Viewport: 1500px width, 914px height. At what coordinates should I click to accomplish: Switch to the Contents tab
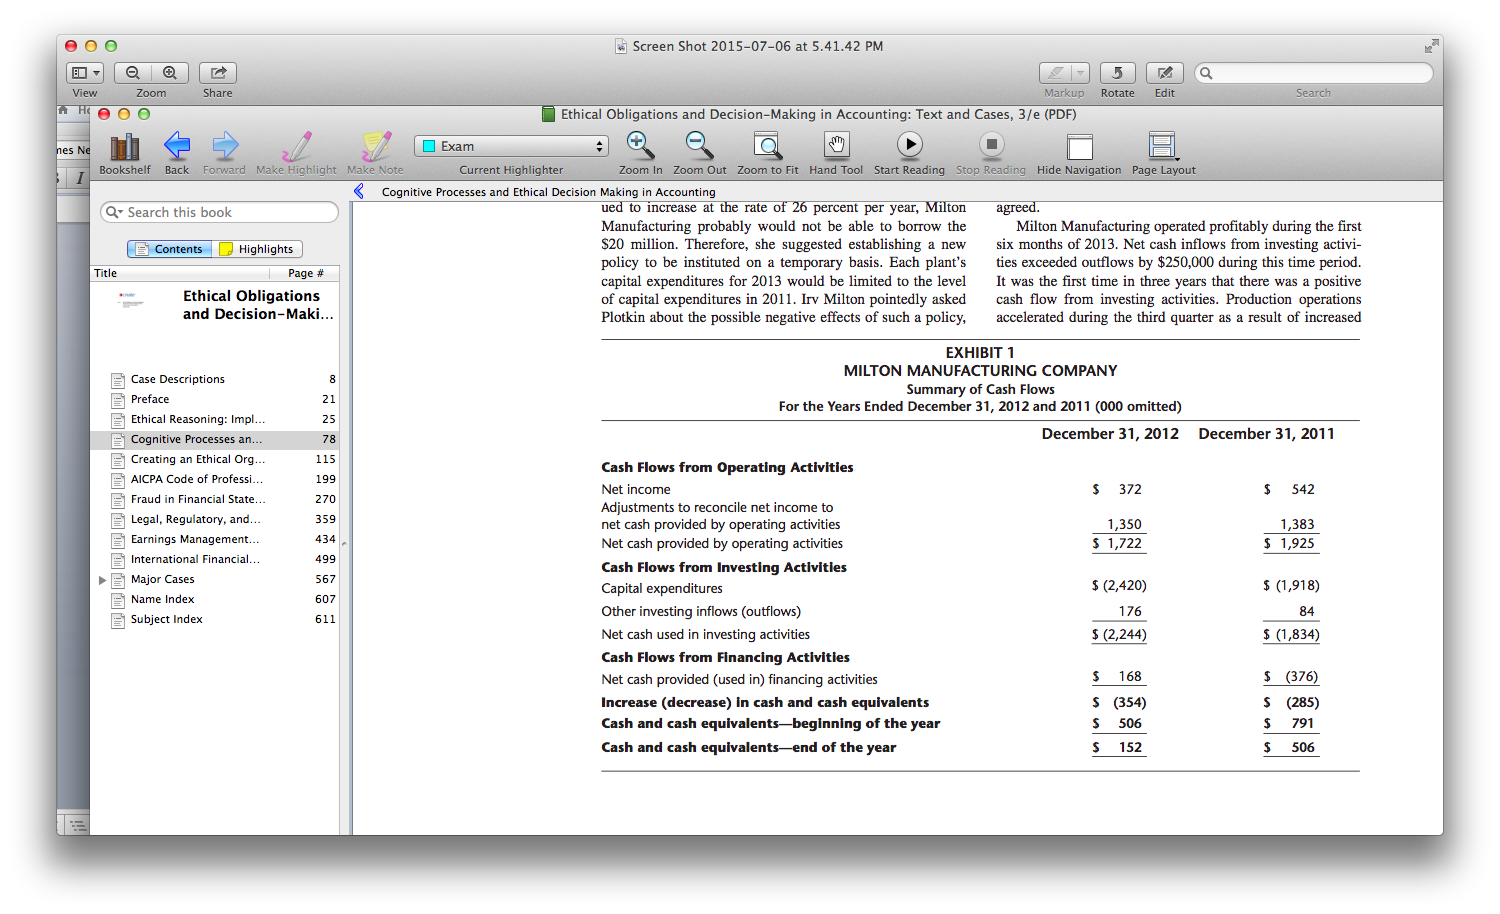[x=170, y=249]
